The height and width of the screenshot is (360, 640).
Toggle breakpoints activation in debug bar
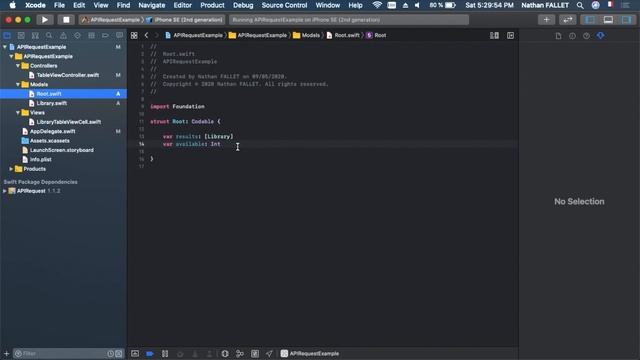[x=150, y=353]
